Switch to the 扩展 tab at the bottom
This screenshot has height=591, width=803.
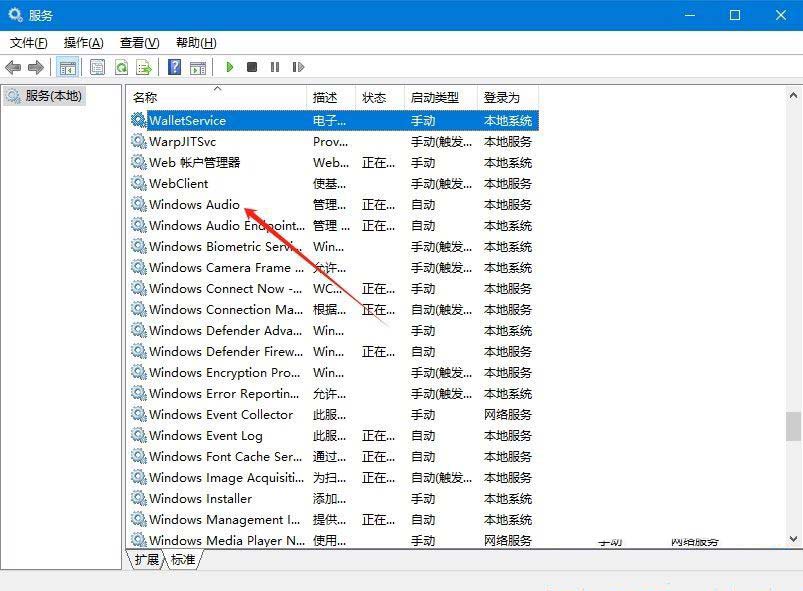(x=146, y=560)
